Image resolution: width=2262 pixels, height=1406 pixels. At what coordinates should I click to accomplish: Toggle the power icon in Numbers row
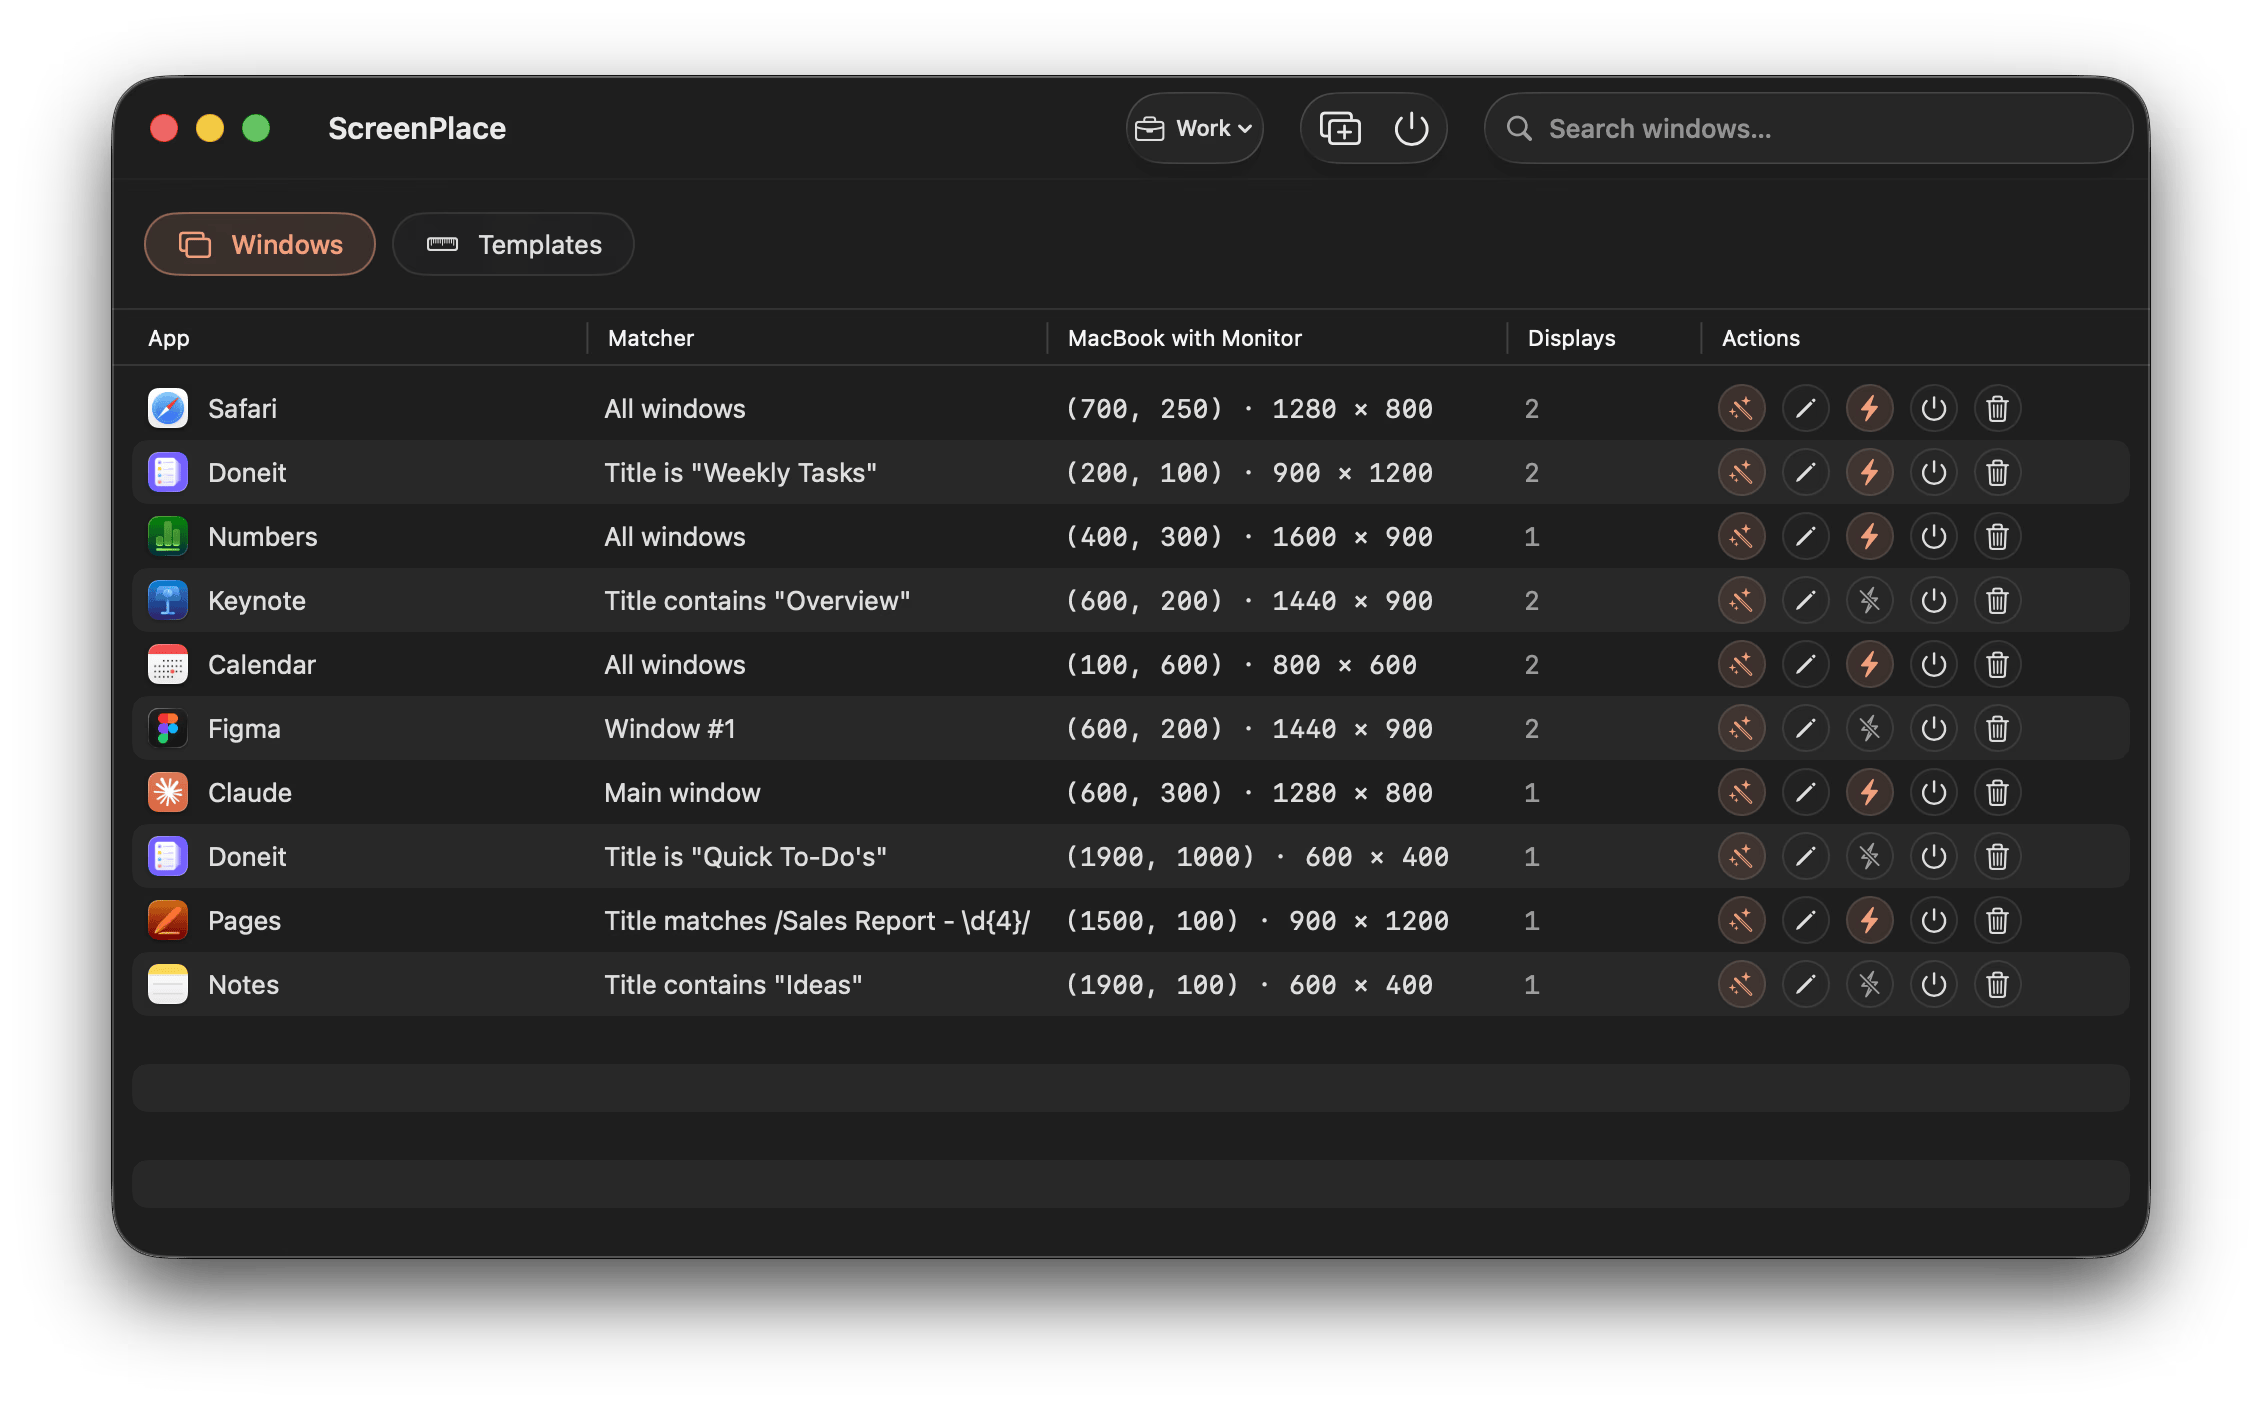coord(1933,536)
